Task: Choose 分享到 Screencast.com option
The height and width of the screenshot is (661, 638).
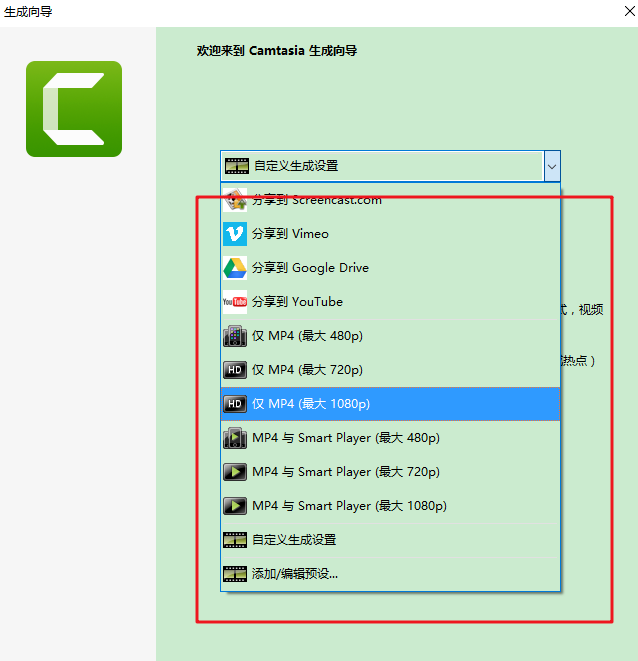Action: 390,200
